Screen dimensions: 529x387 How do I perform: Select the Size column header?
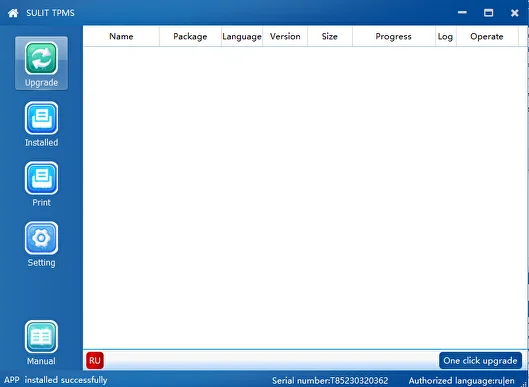pos(330,36)
